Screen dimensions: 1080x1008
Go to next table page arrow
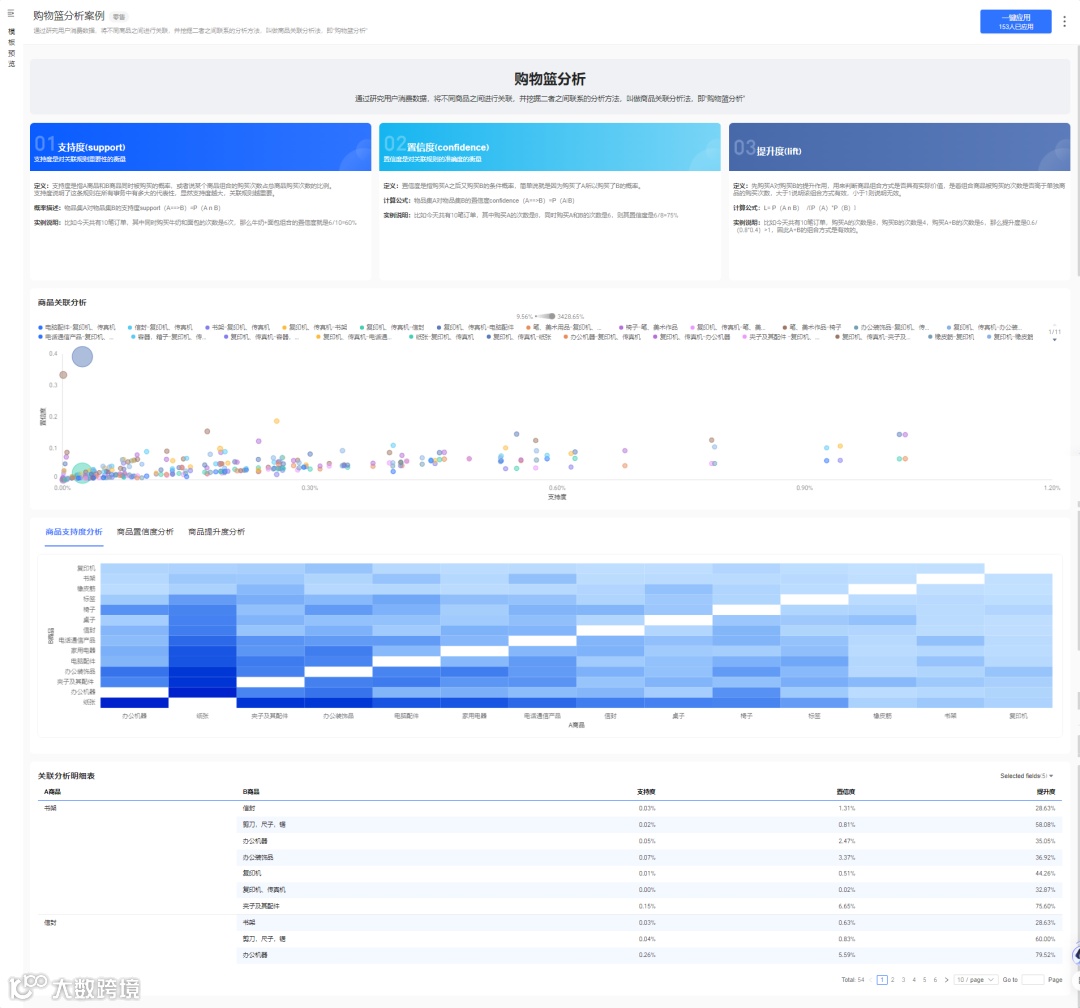click(946, 980)
